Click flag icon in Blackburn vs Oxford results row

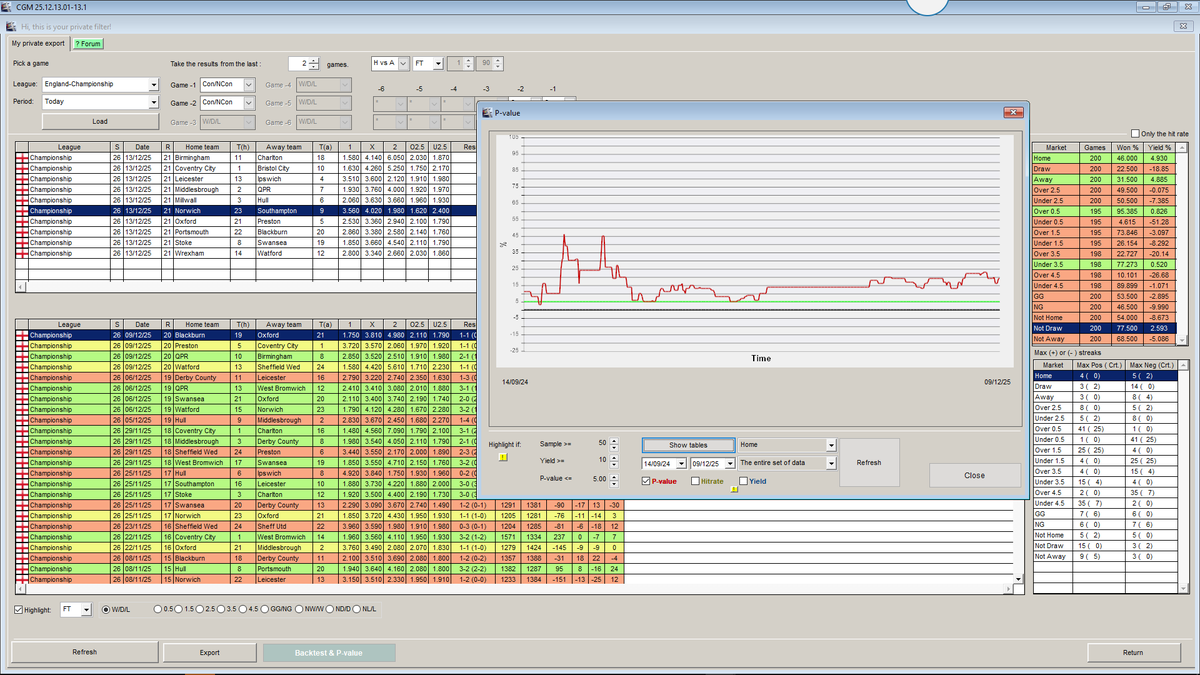click(22, 335)
